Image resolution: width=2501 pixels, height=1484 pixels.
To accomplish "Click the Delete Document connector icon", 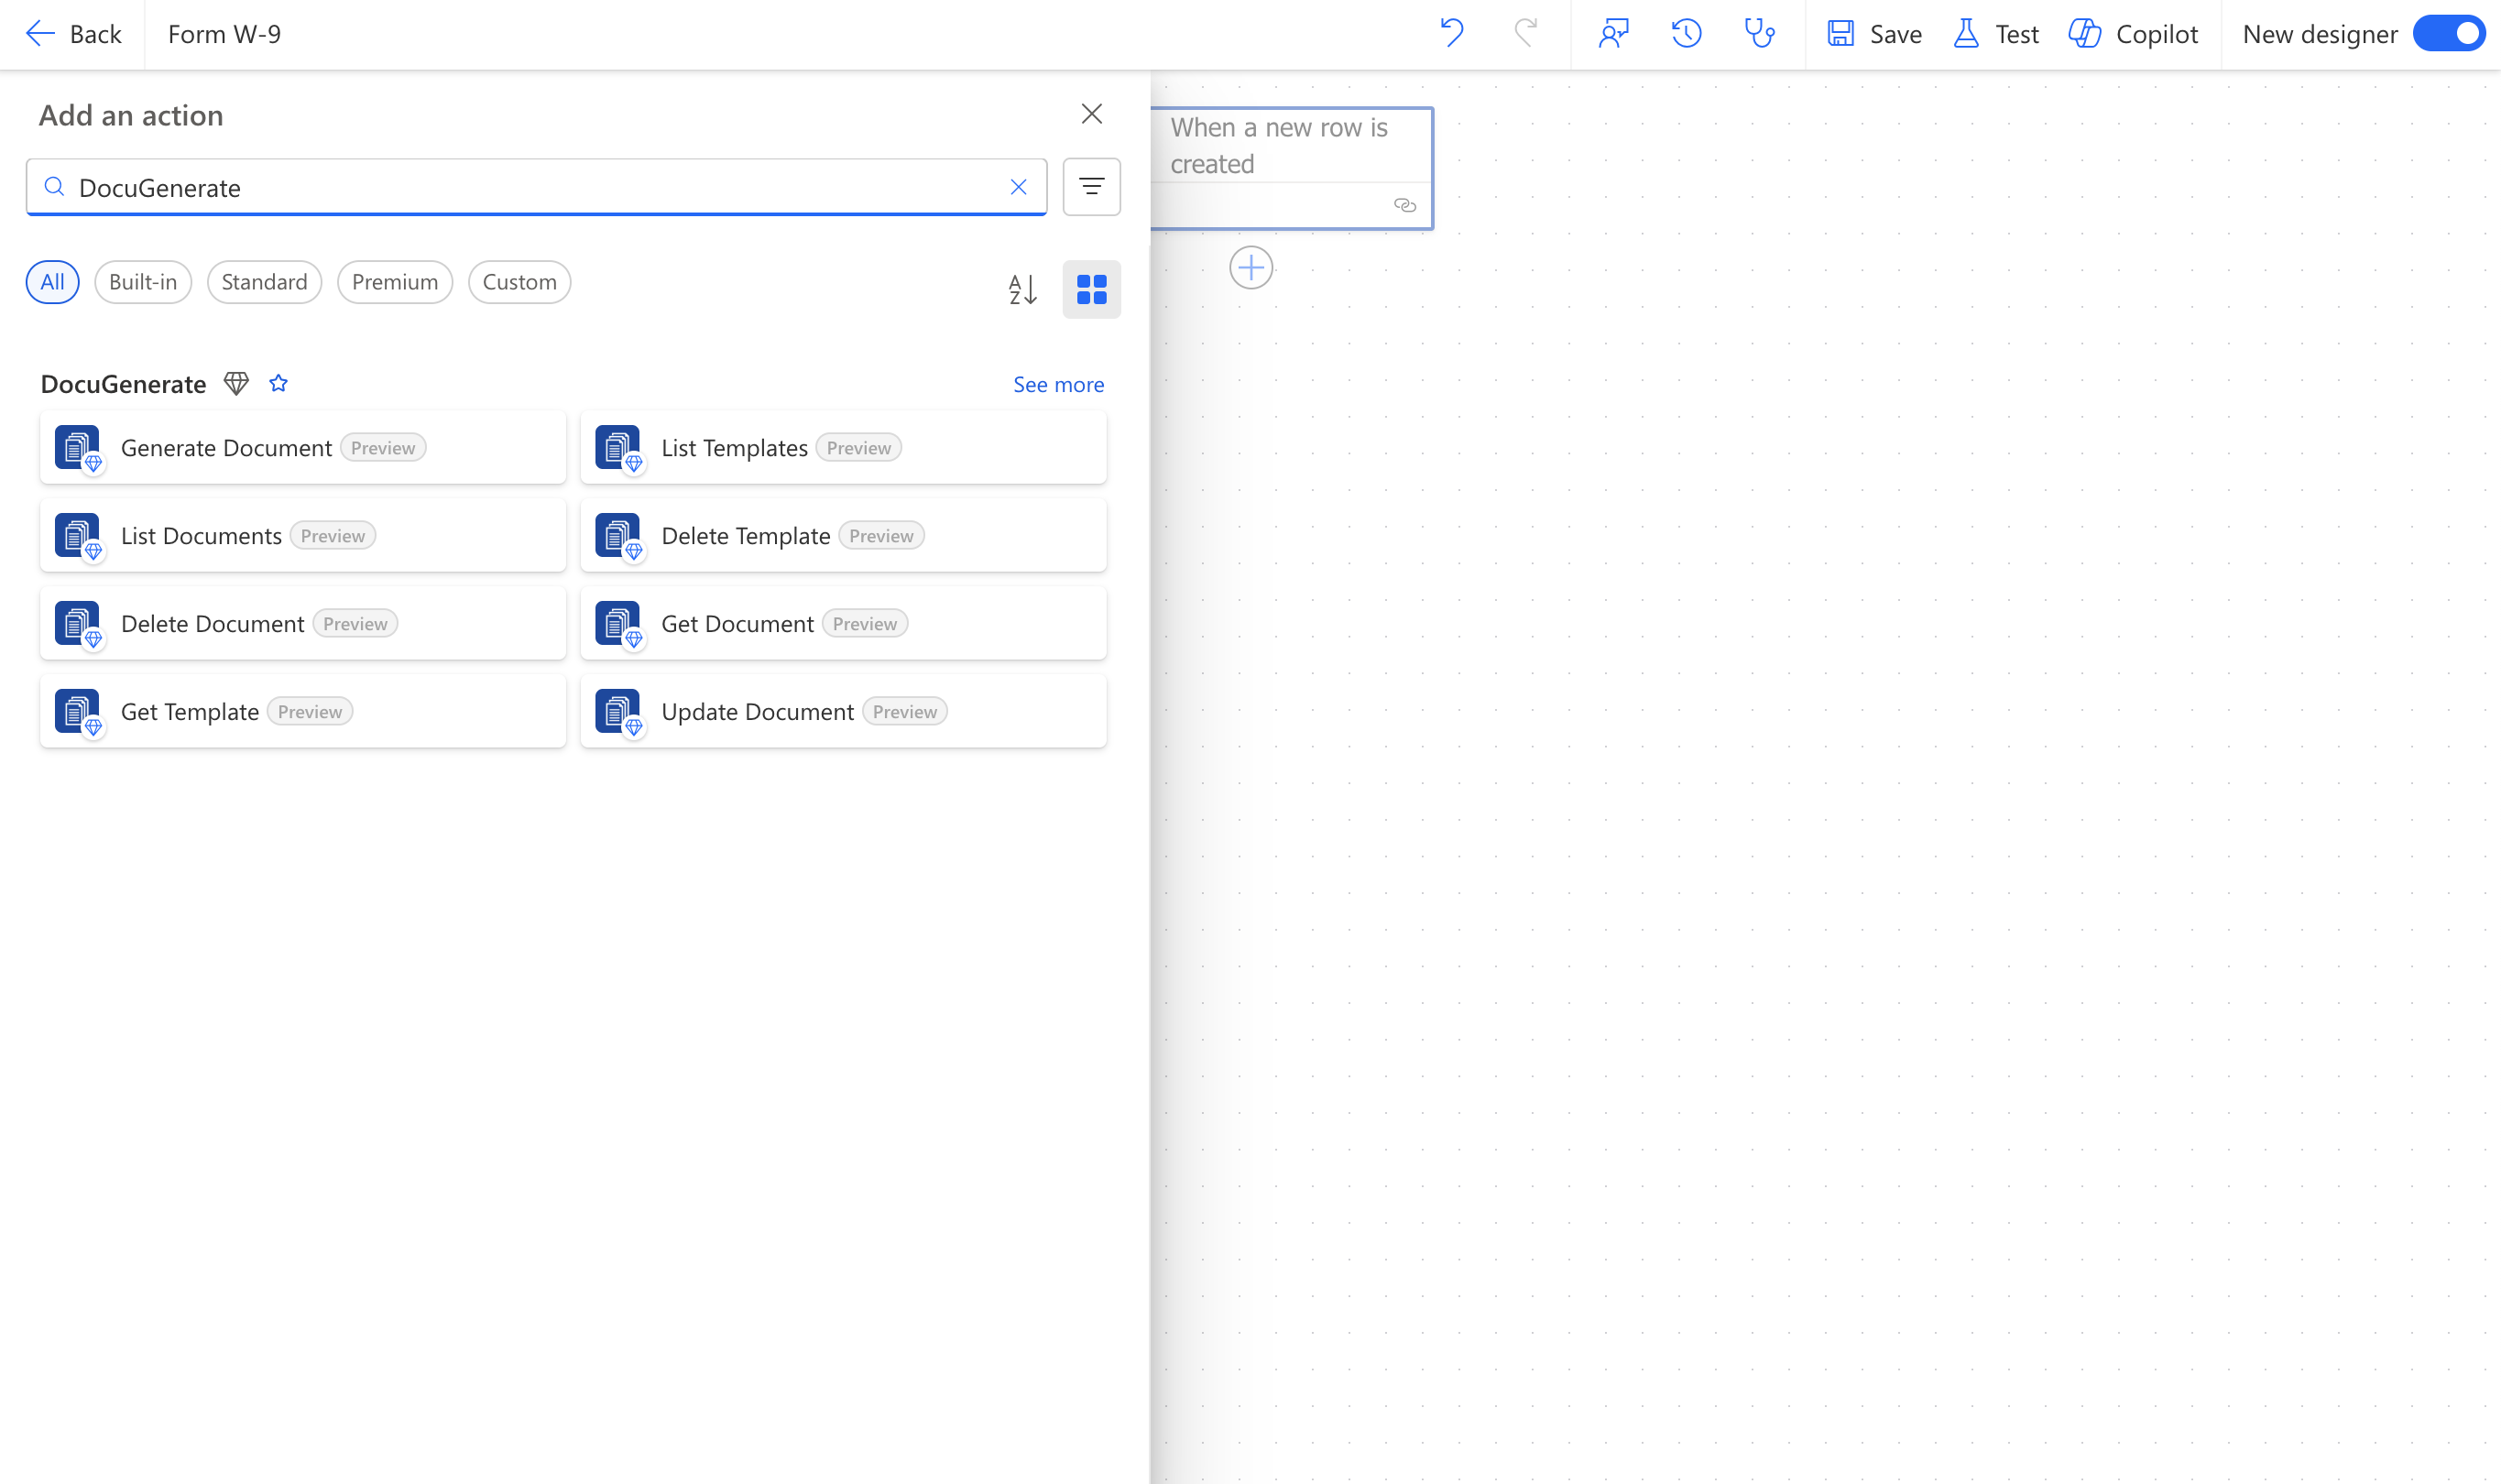I will [78, 623].
